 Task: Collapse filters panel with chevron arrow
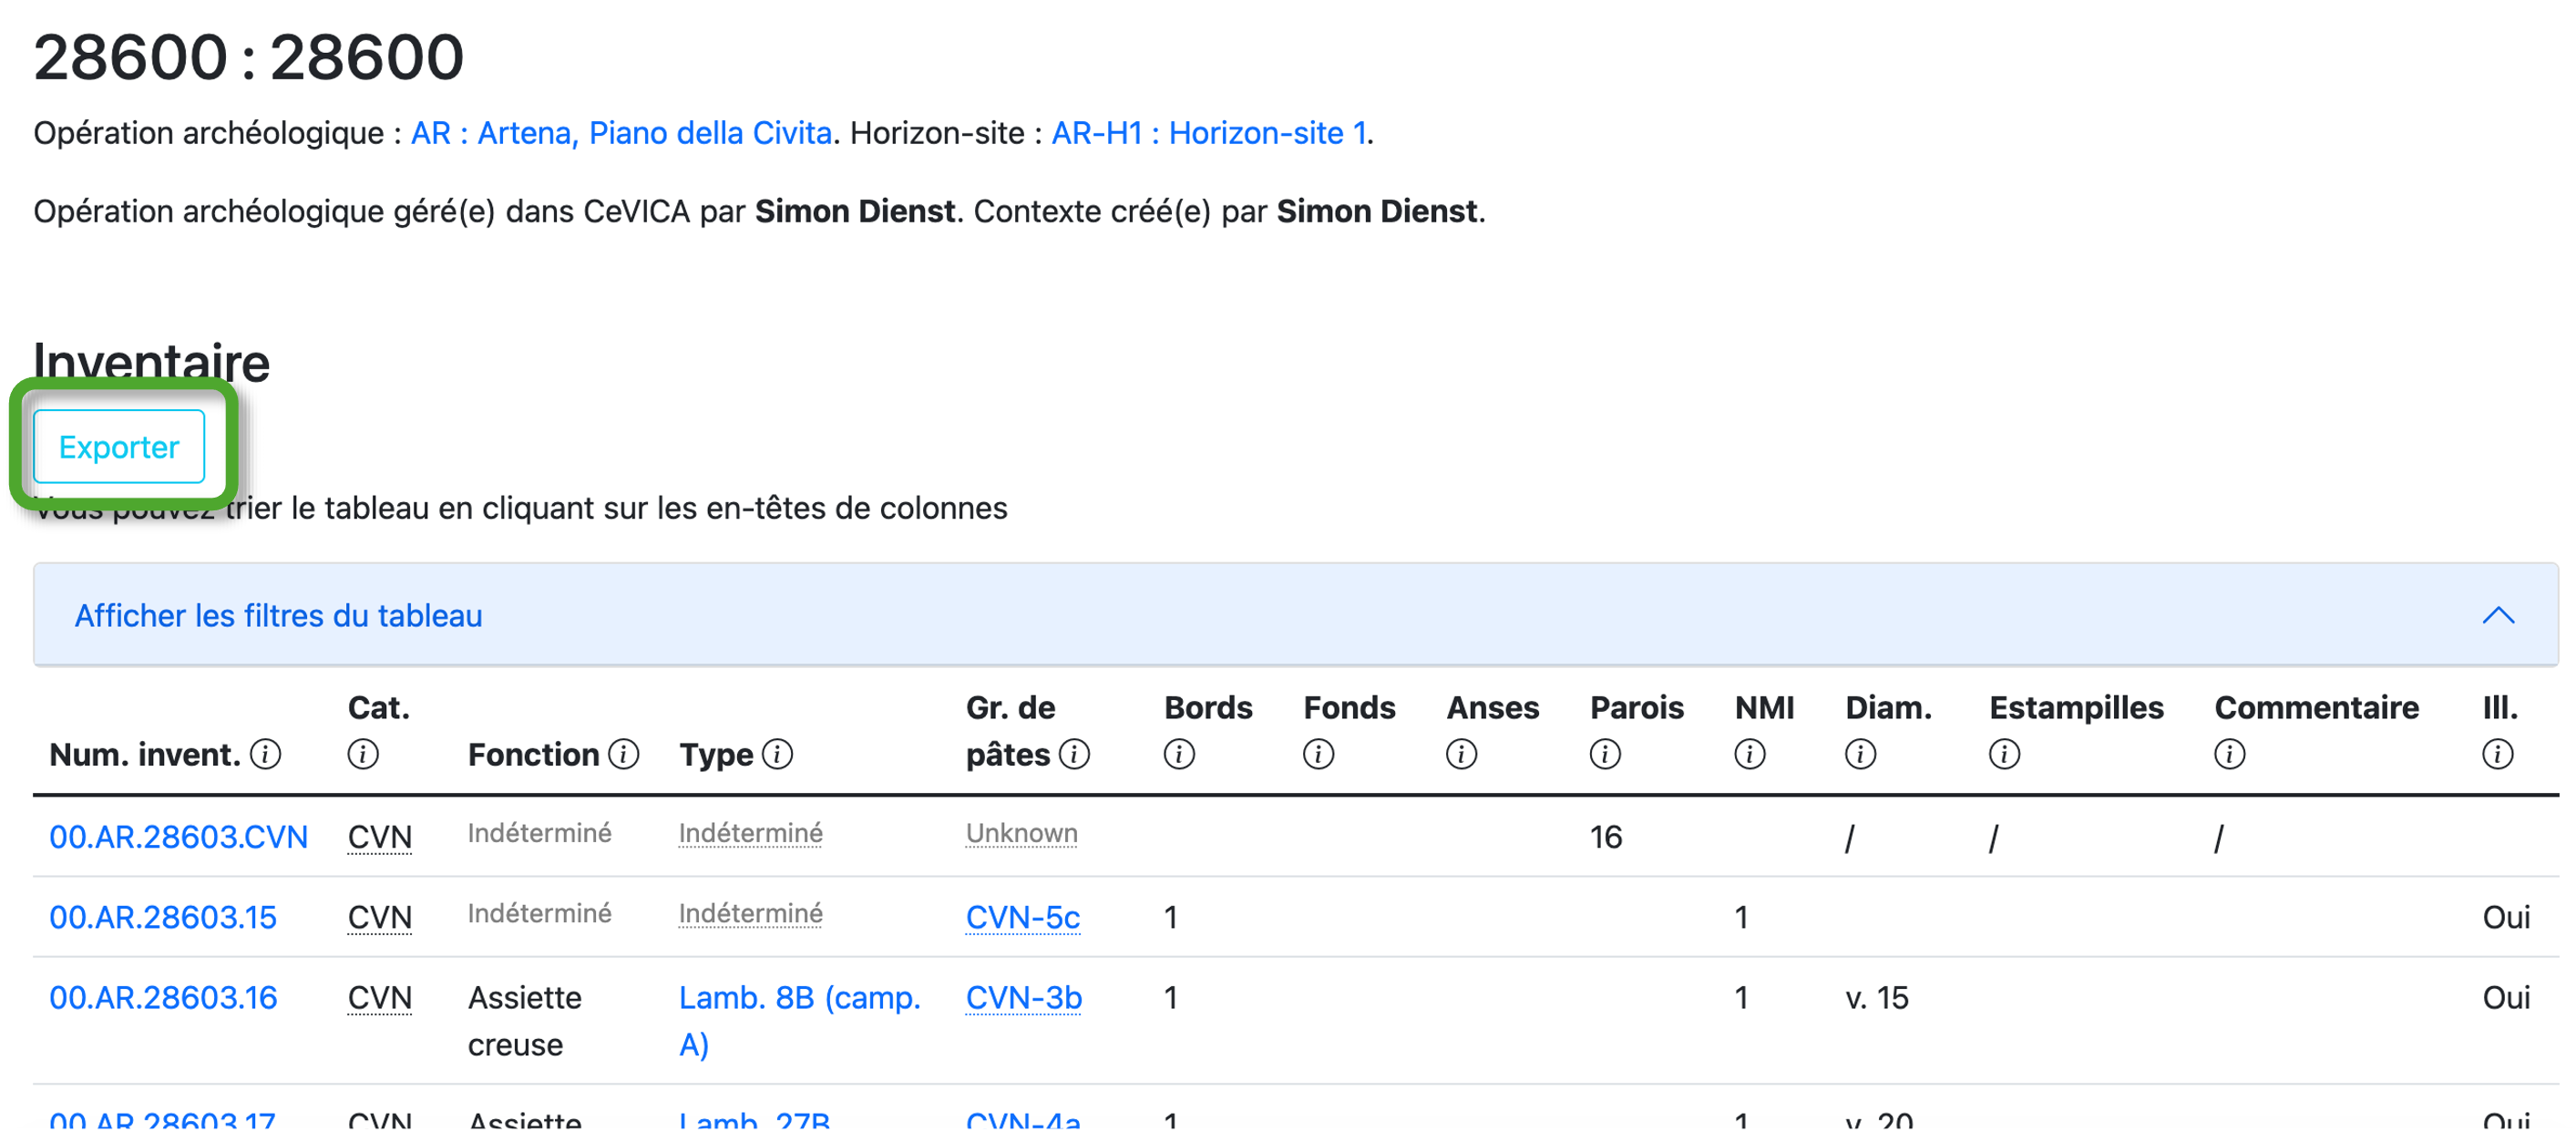tap(2497, 615)
